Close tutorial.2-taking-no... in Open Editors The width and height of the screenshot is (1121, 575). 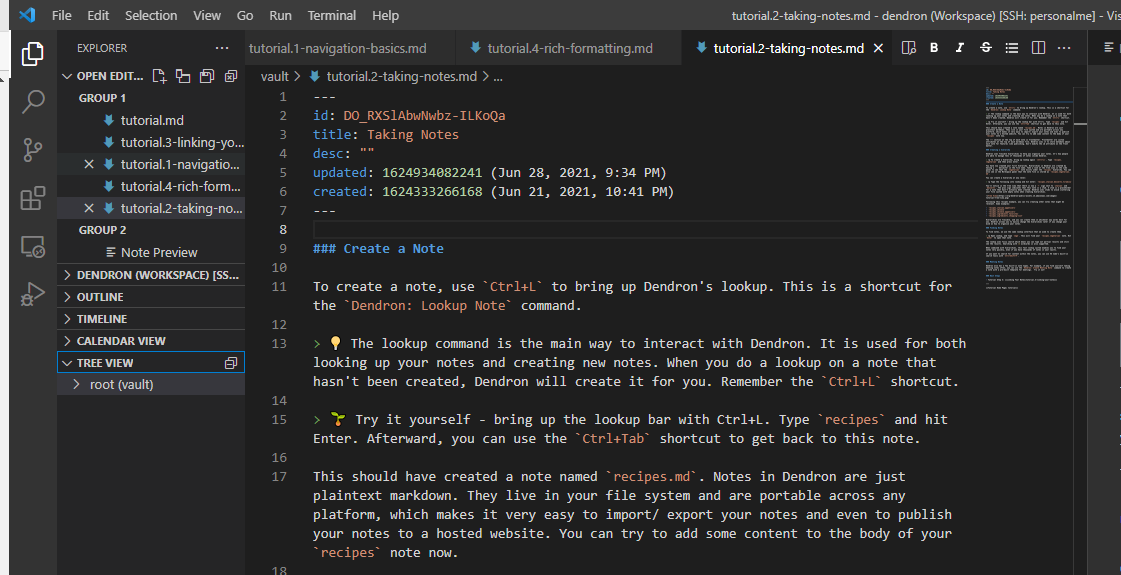click(89, 209)
